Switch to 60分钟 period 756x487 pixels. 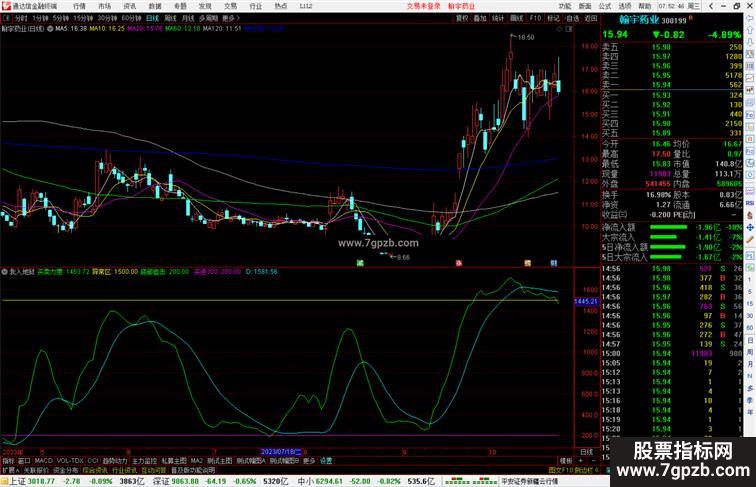tap(131, 18)
